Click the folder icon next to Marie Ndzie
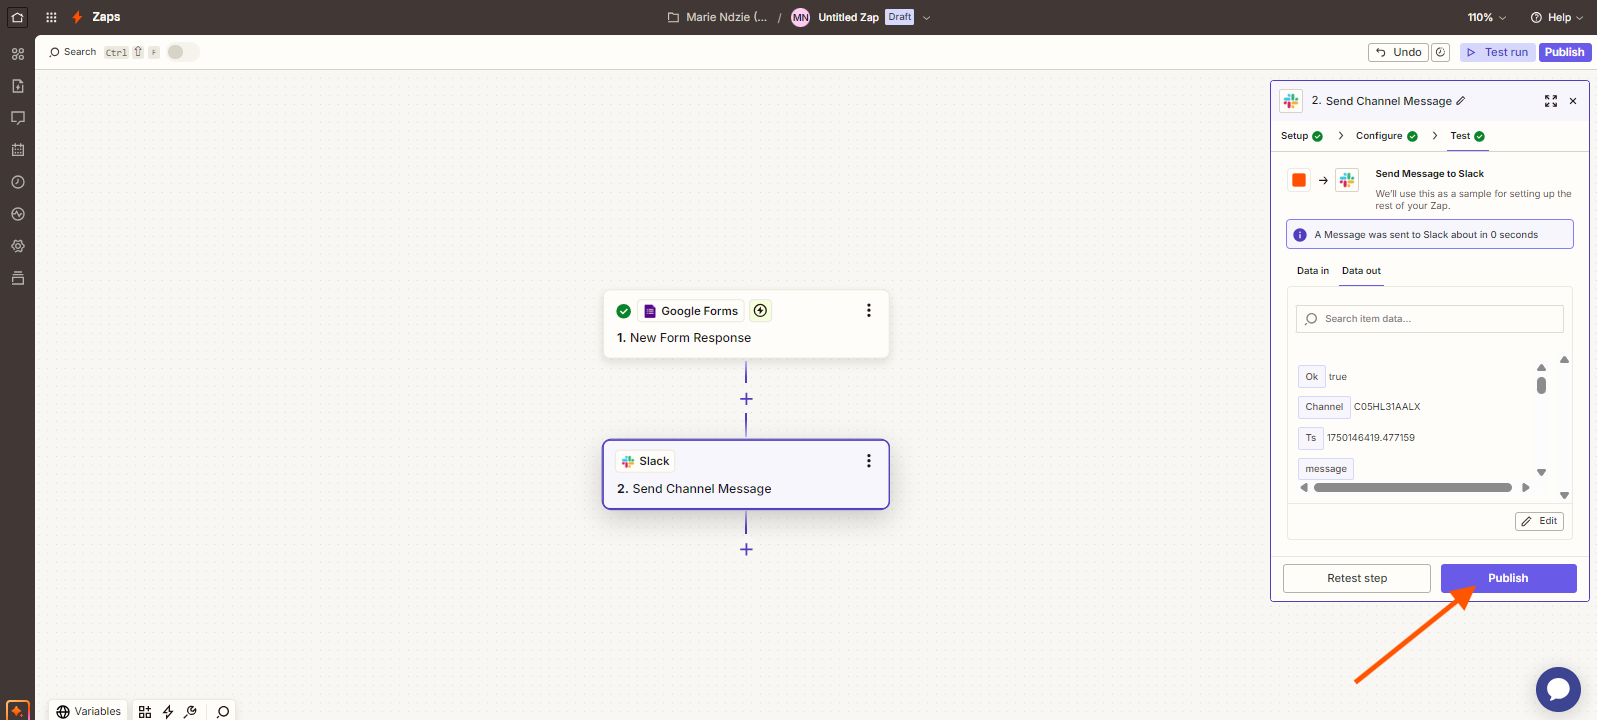1597x720 pixels. coord(673,17)
